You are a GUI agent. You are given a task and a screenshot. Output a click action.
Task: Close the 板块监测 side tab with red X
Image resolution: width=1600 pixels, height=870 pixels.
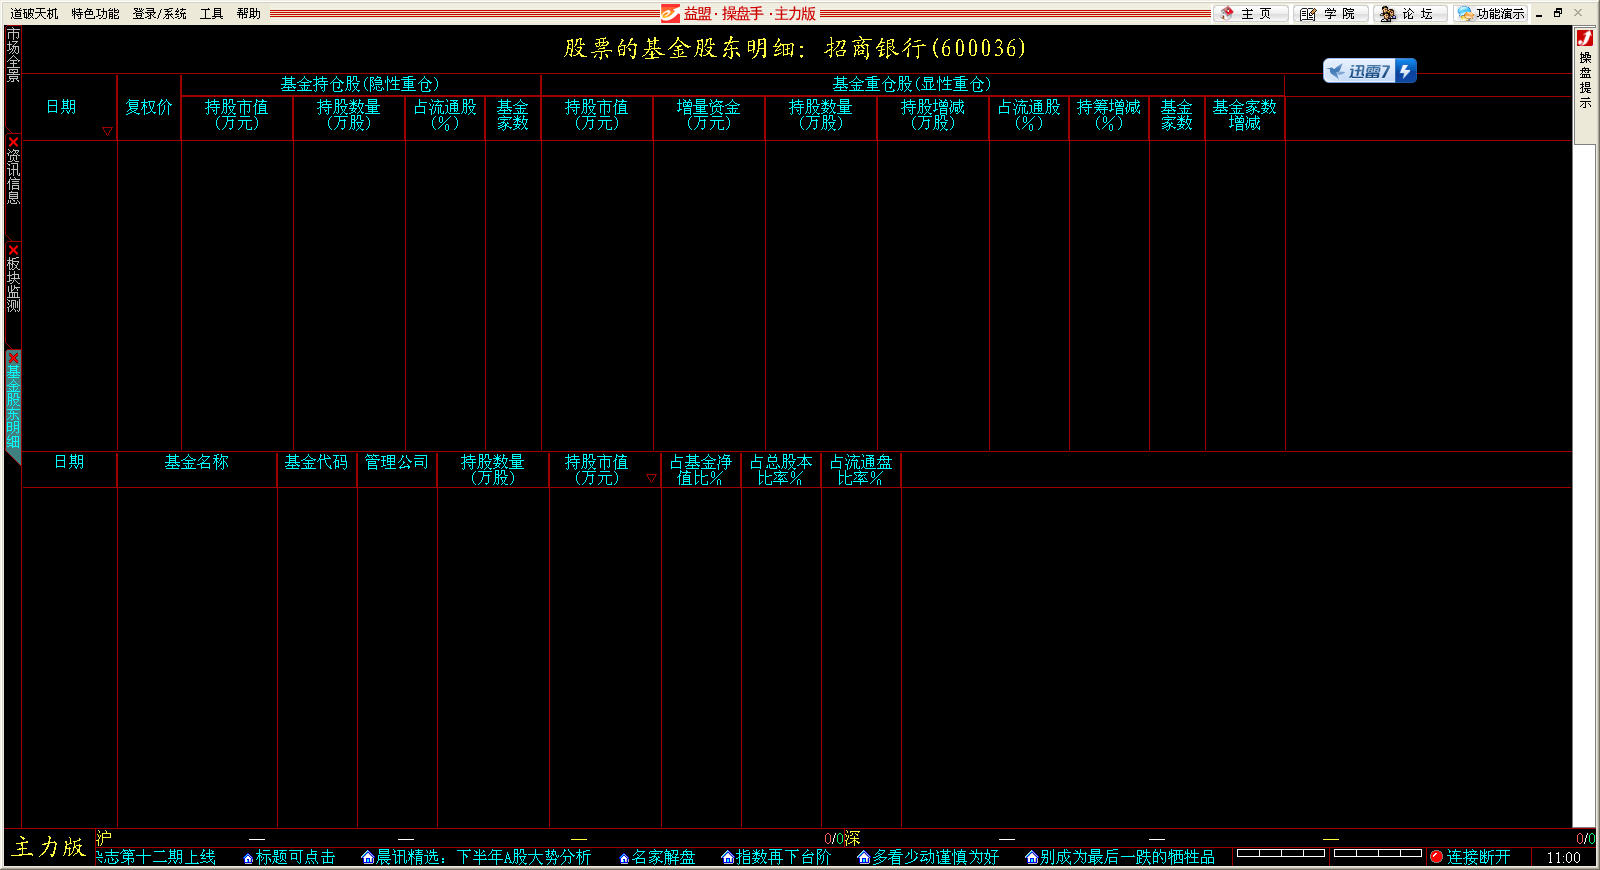(13, 250)
